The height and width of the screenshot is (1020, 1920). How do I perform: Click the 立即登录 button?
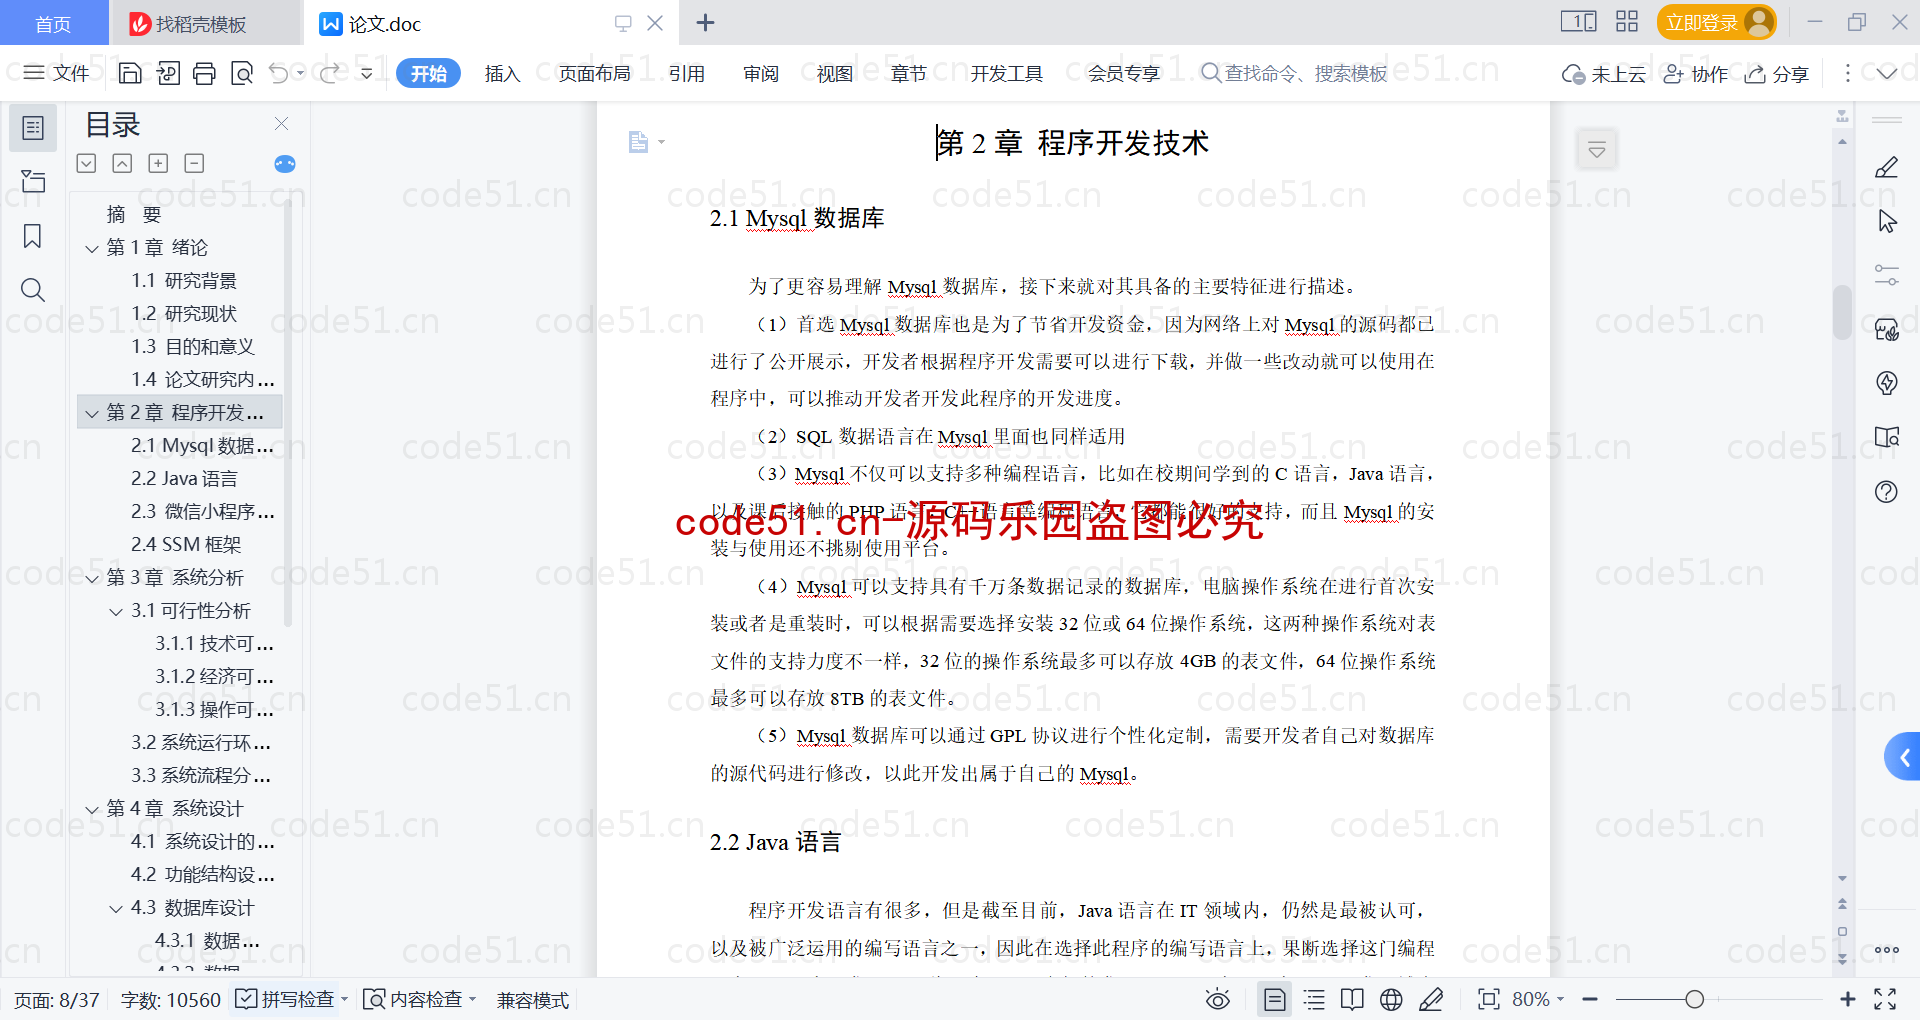[1716, 22]
